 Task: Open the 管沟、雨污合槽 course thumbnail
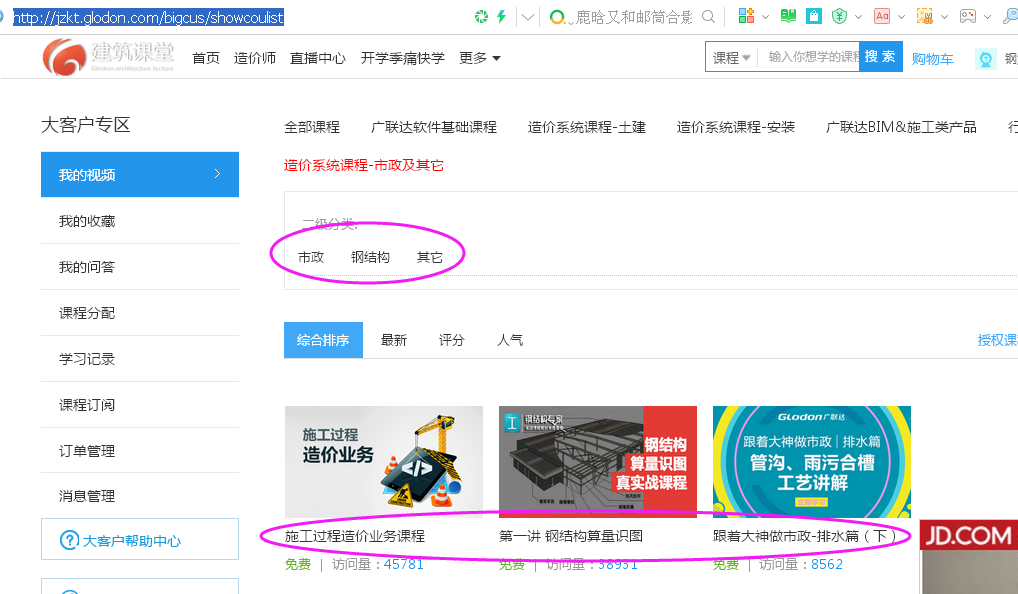812,462
